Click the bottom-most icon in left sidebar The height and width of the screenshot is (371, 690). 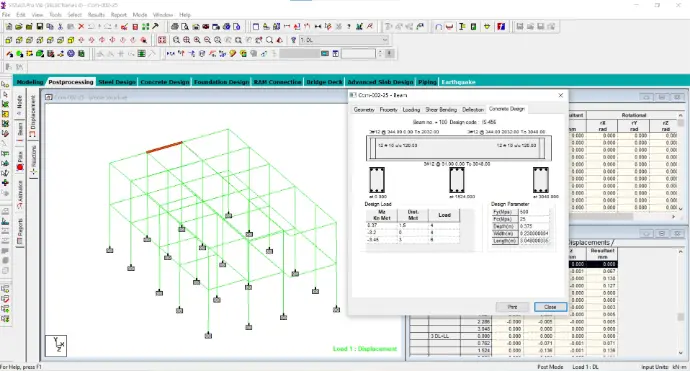pyautogui.click(x=5, y=319)
